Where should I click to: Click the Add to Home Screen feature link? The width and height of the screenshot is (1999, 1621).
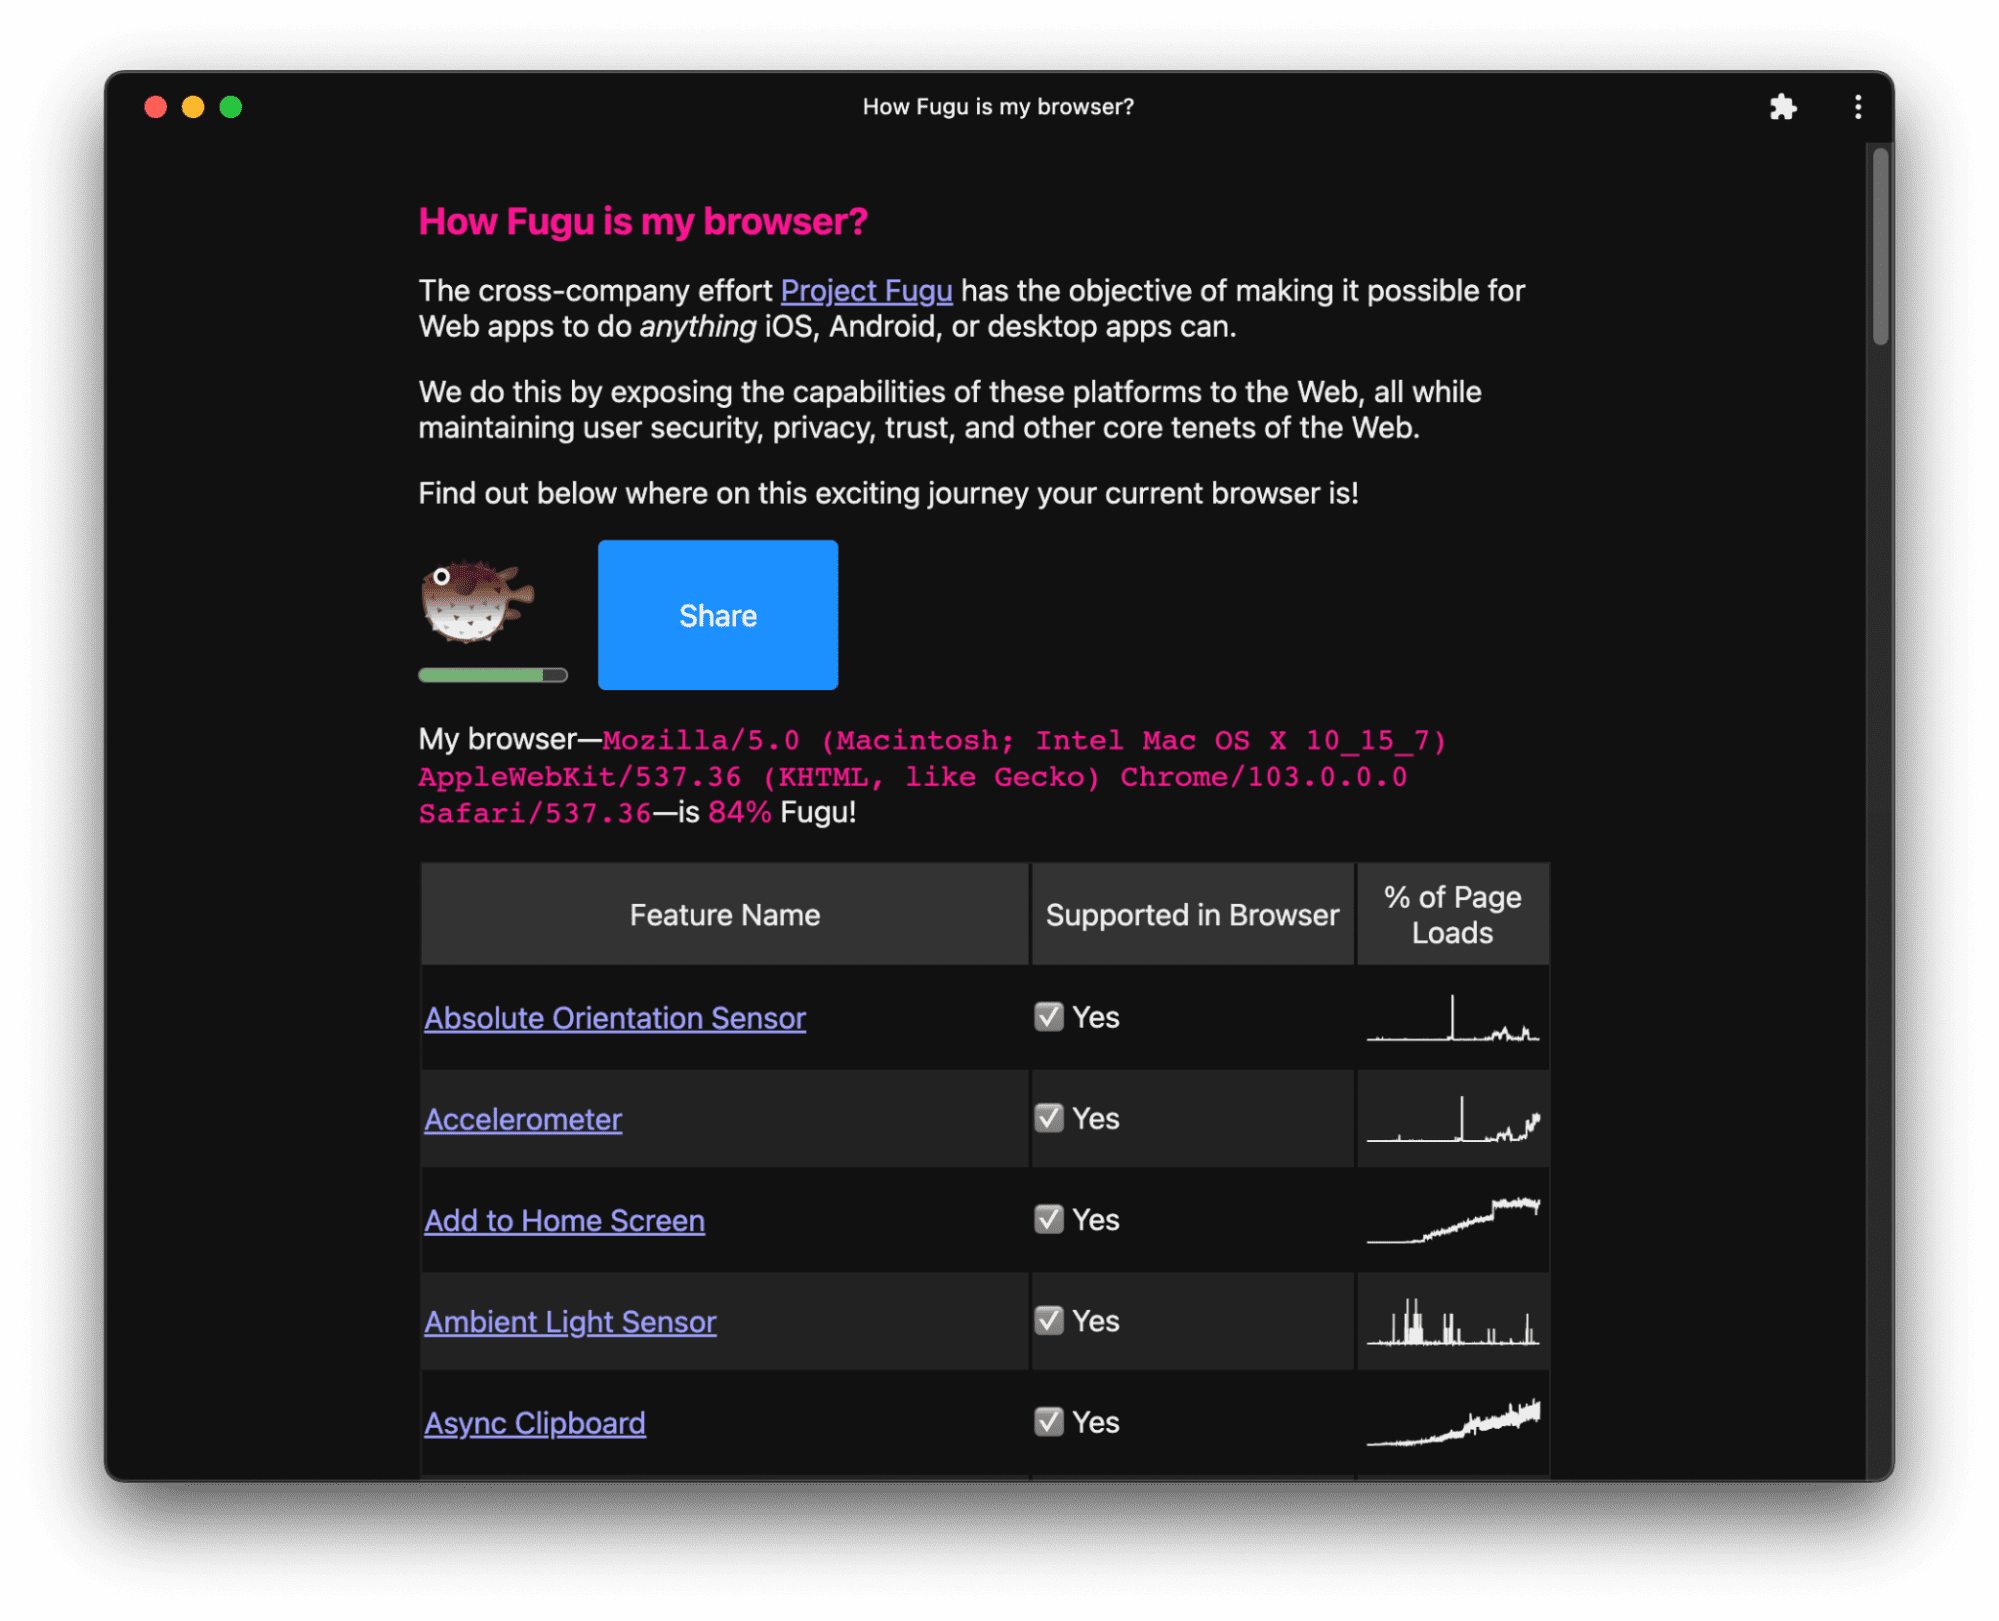(x=562, y=1221)
